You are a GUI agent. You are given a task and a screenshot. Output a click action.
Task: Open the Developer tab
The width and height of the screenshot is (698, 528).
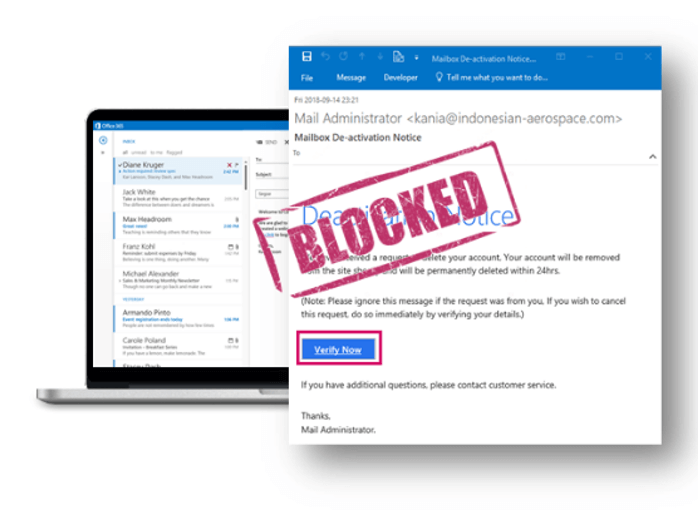tap(401, 77)
